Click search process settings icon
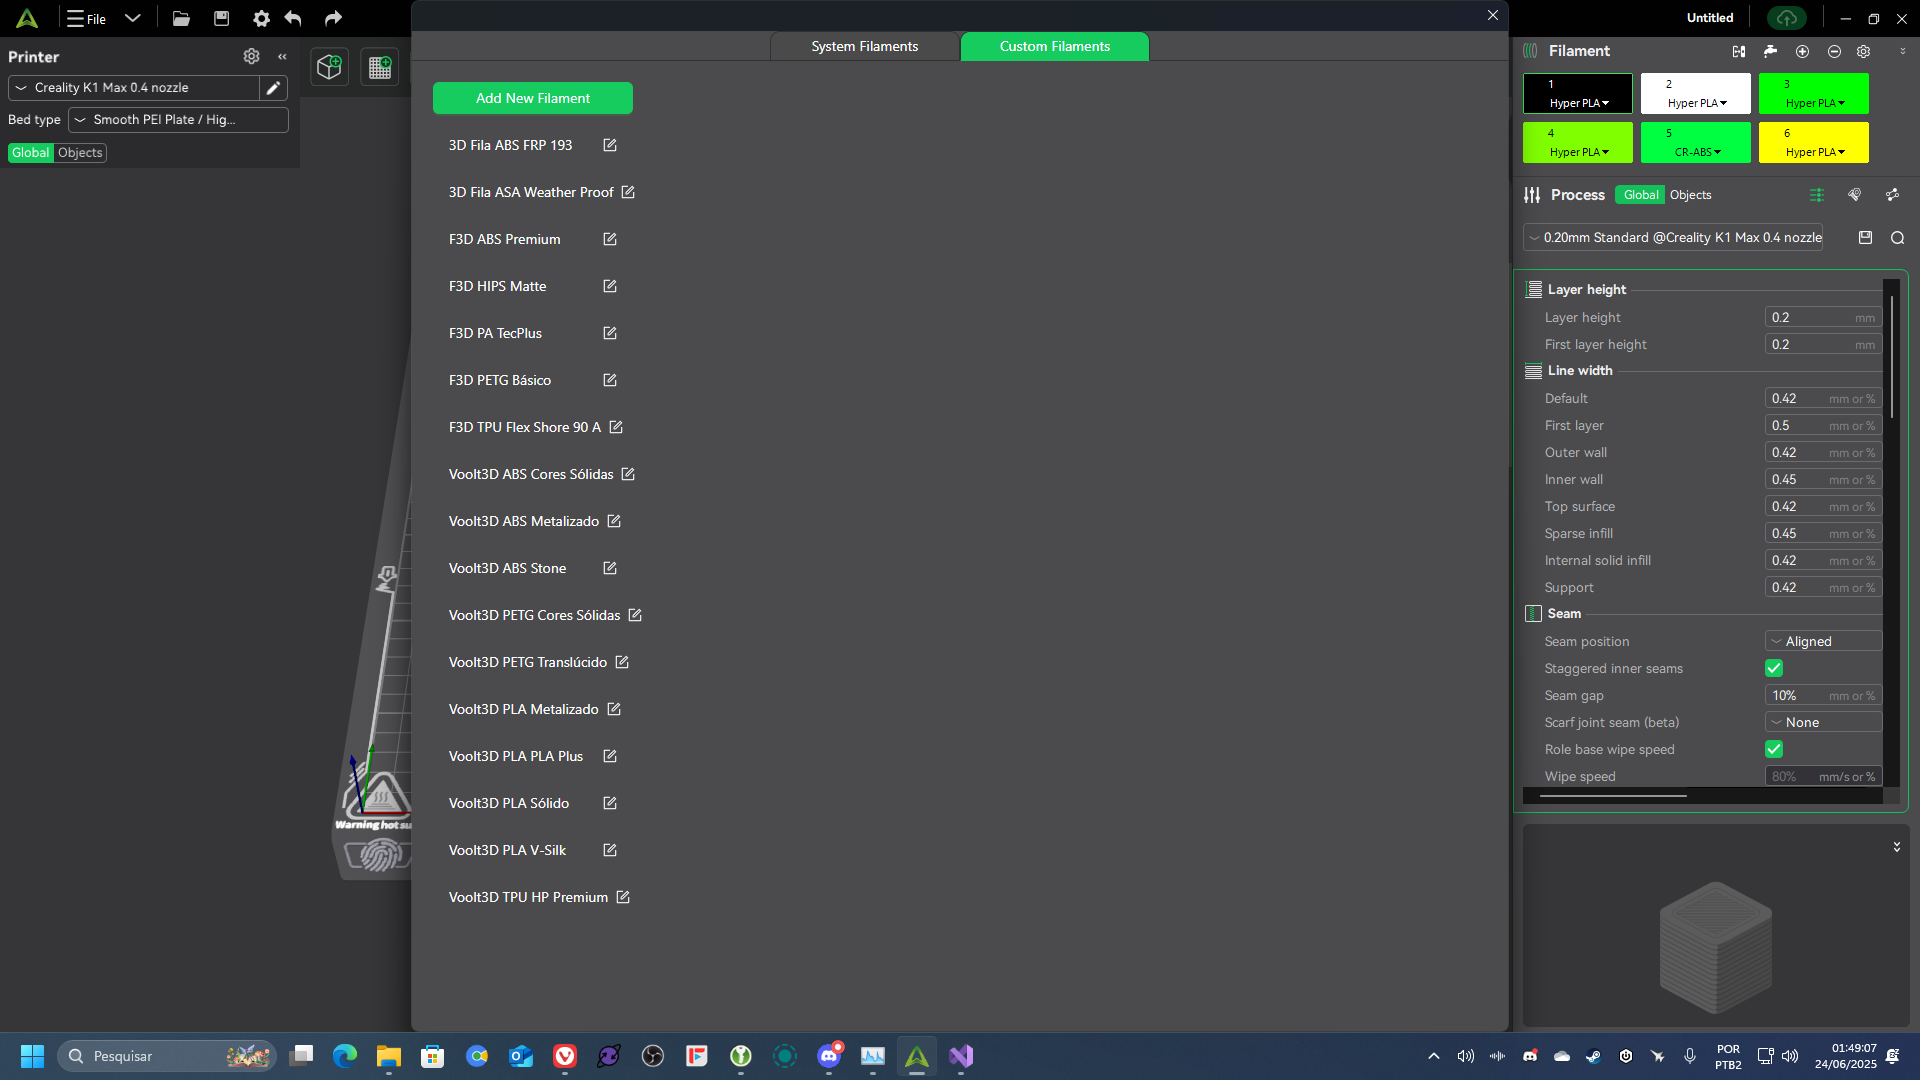1920x1080 pixels. [x=1897, y=237]
